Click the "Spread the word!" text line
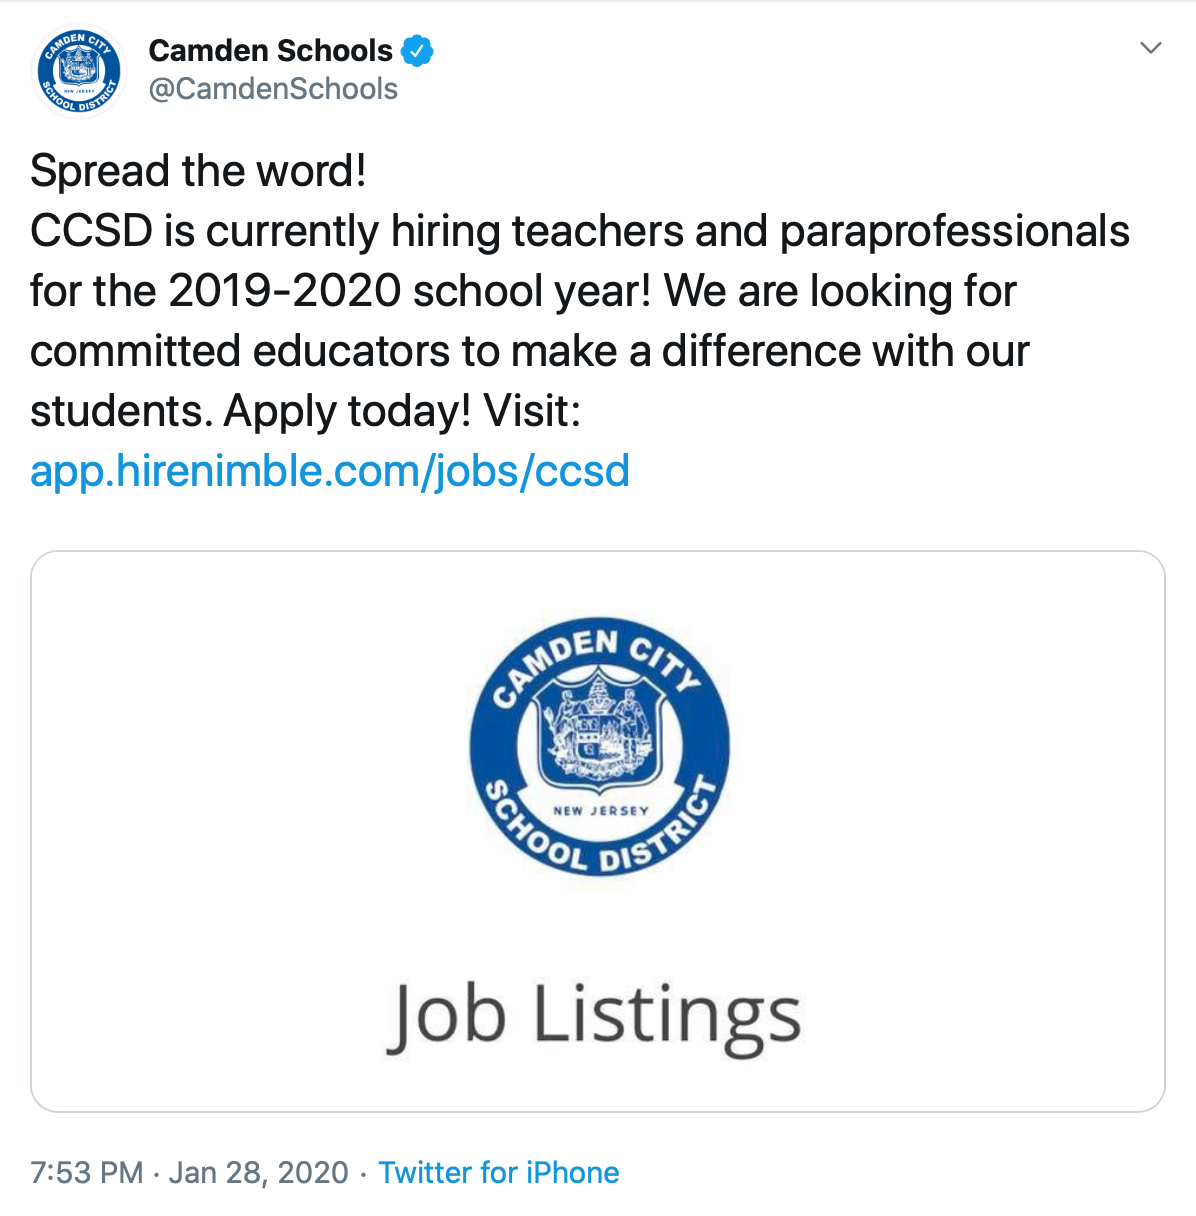1196x1216 pixels. (198, 171)
